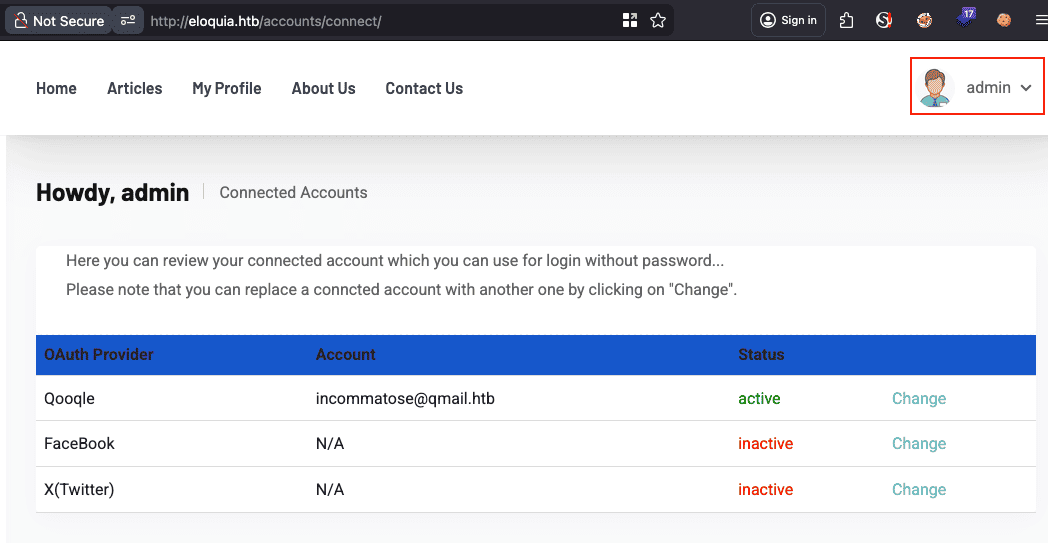
Task: Open the Contact Us nav item
Action: point(424,88)
